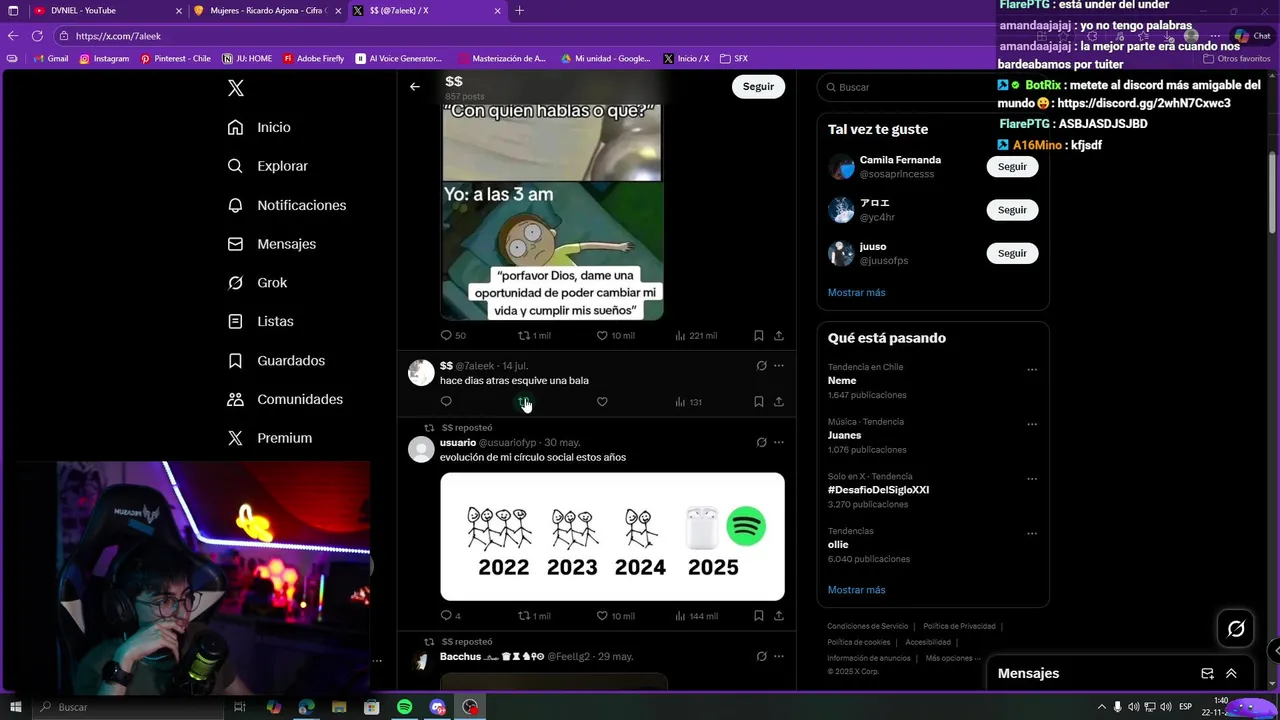Share the 'círculo social' post

[x=779, y=616]
